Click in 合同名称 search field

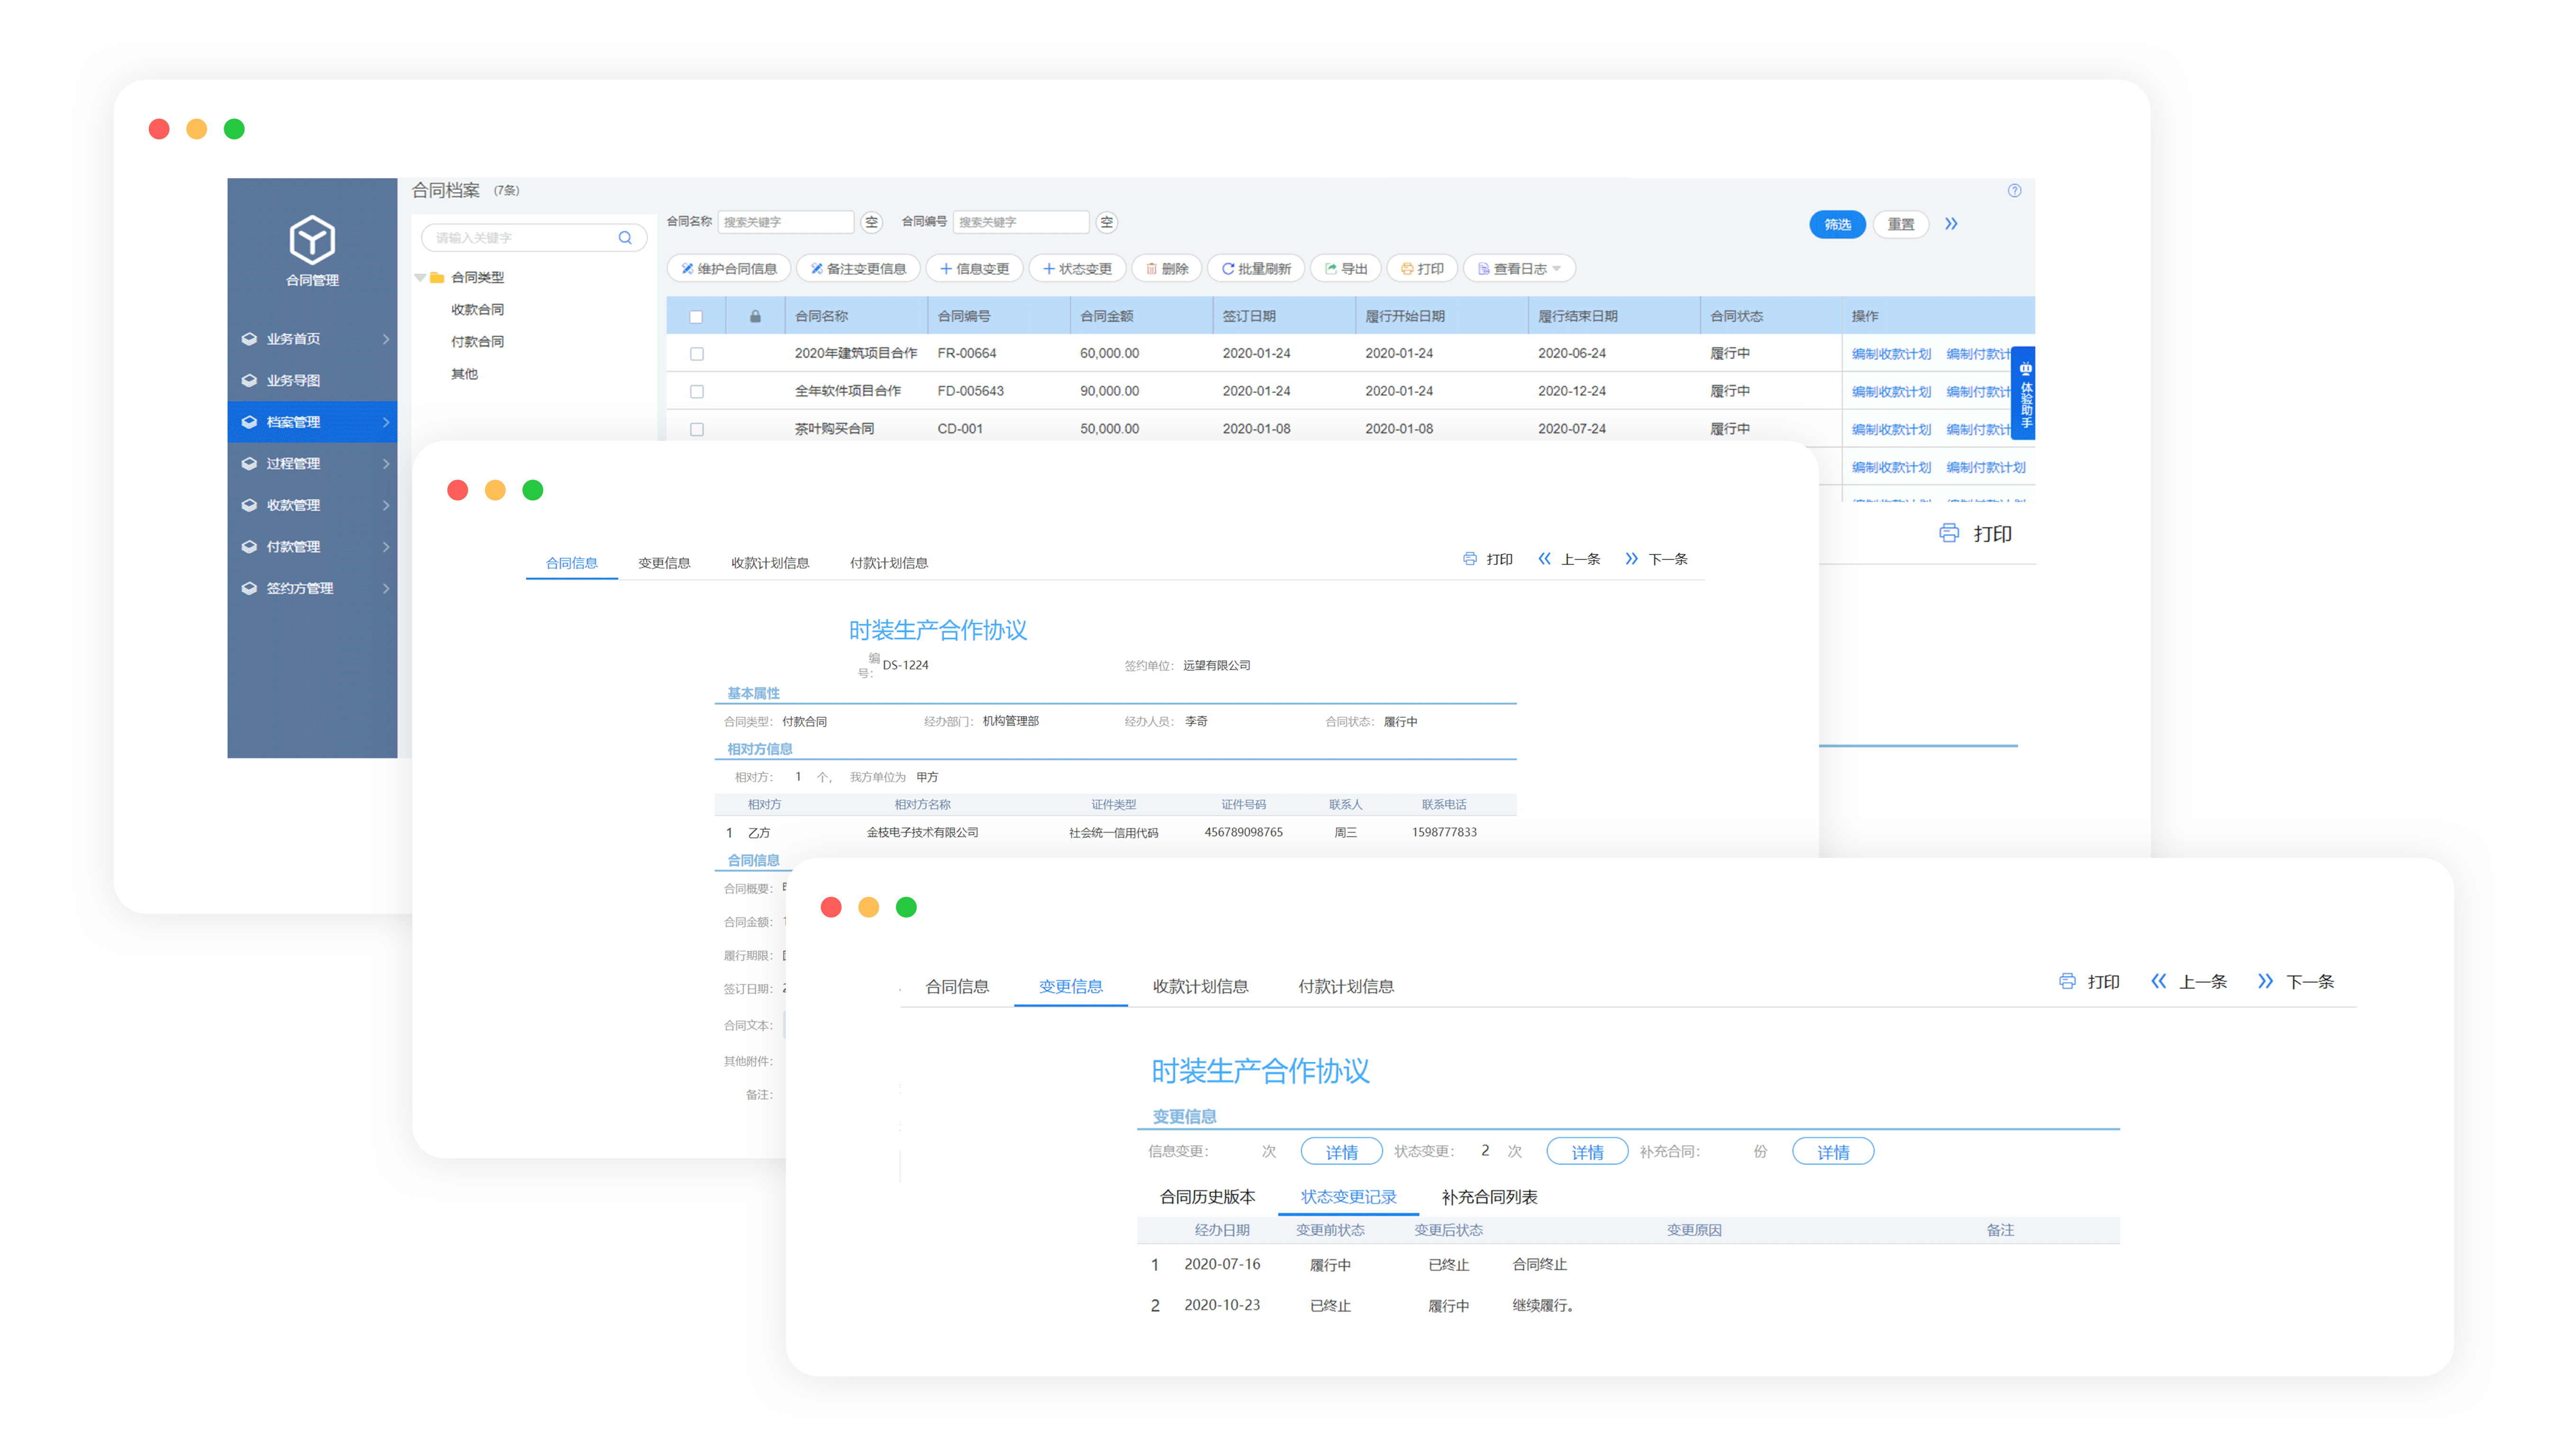point(785,222)
